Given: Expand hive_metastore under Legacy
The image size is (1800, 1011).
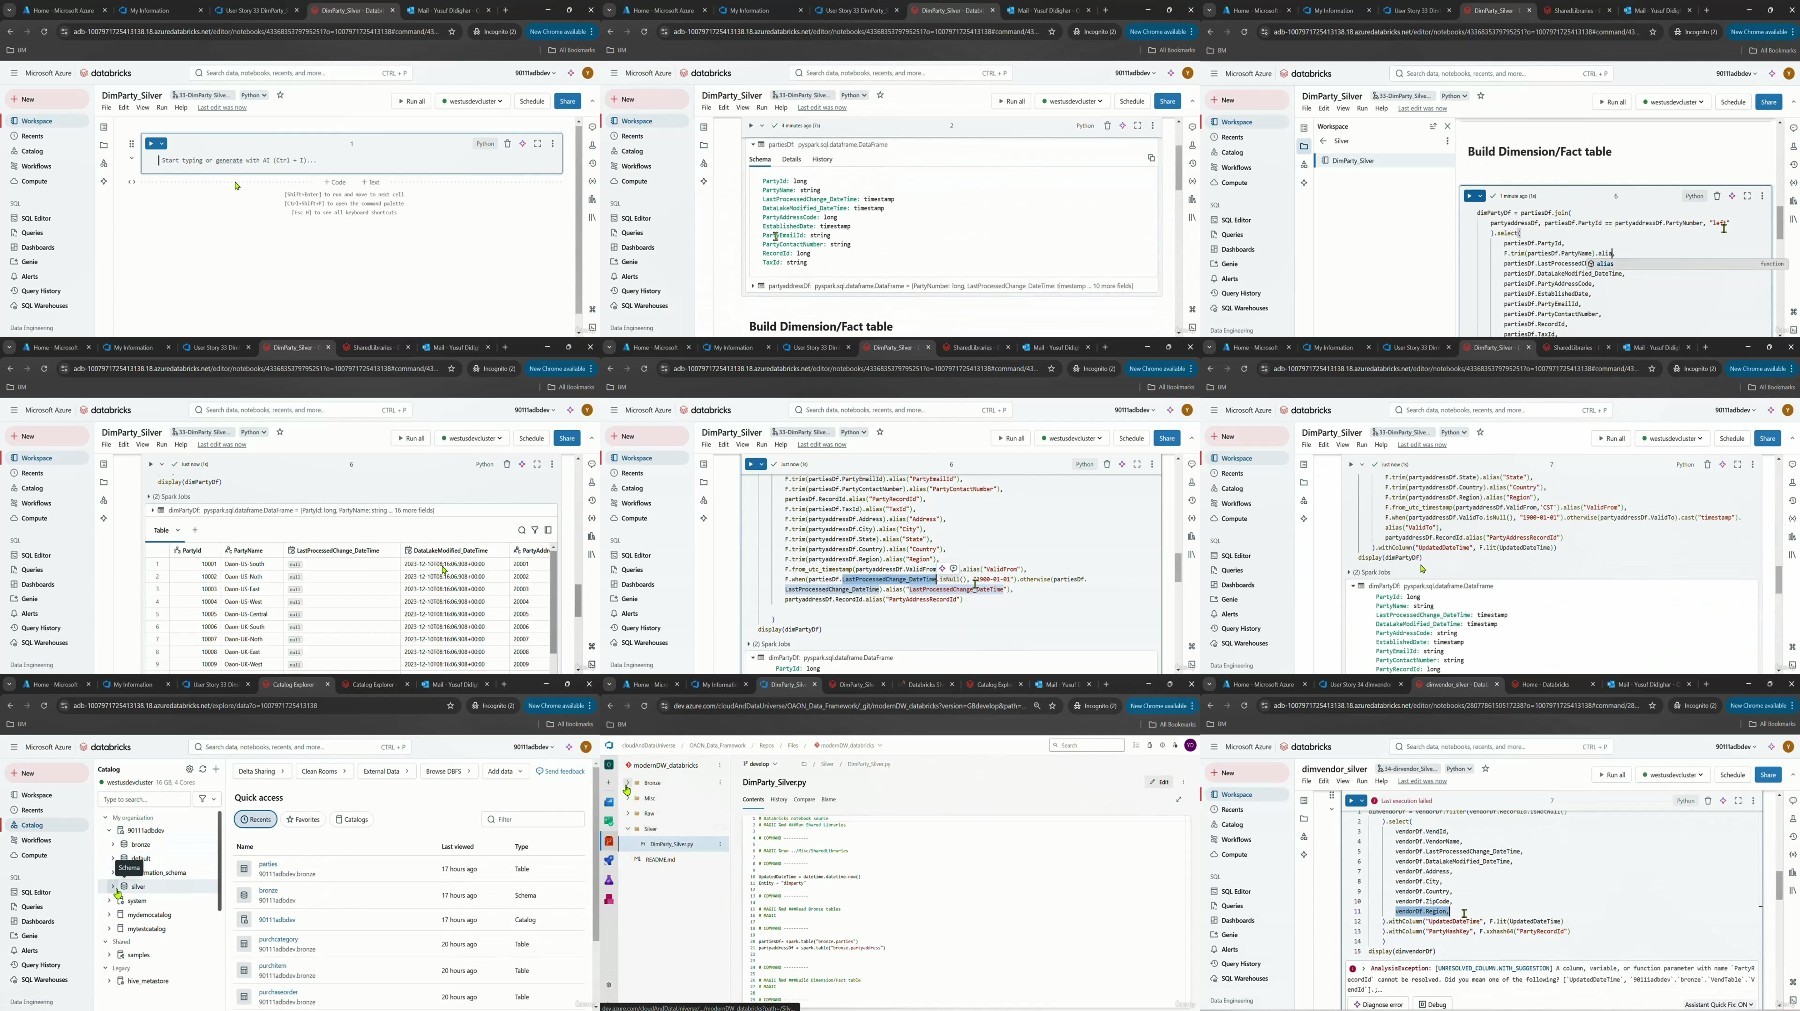Looking at the screenshot, I should click(110, 981).
